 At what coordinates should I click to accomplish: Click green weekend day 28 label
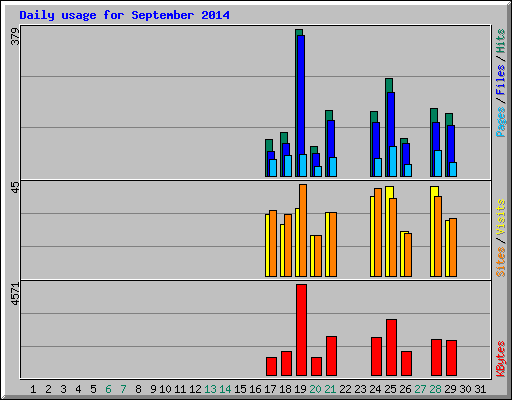click(x=435, y=389)
